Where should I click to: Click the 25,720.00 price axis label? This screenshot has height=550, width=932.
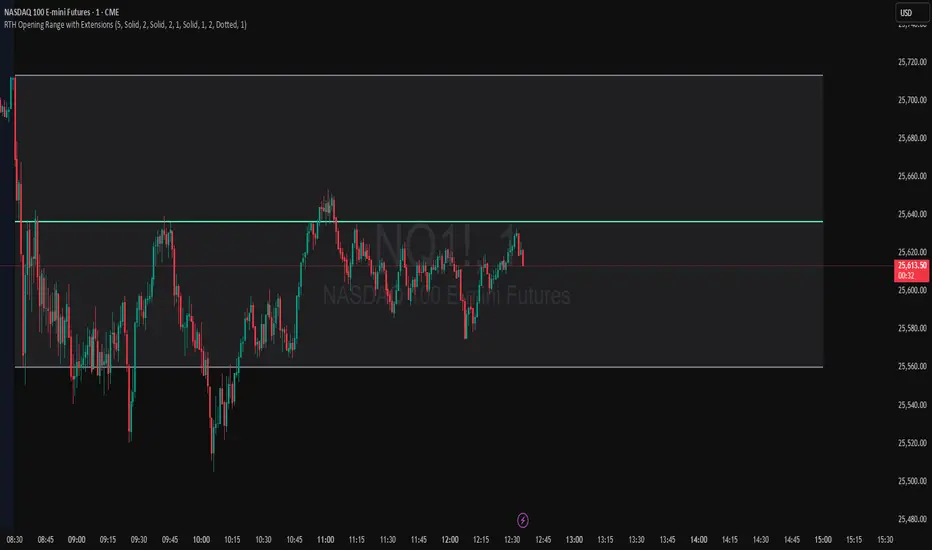(x=909, y=62)
